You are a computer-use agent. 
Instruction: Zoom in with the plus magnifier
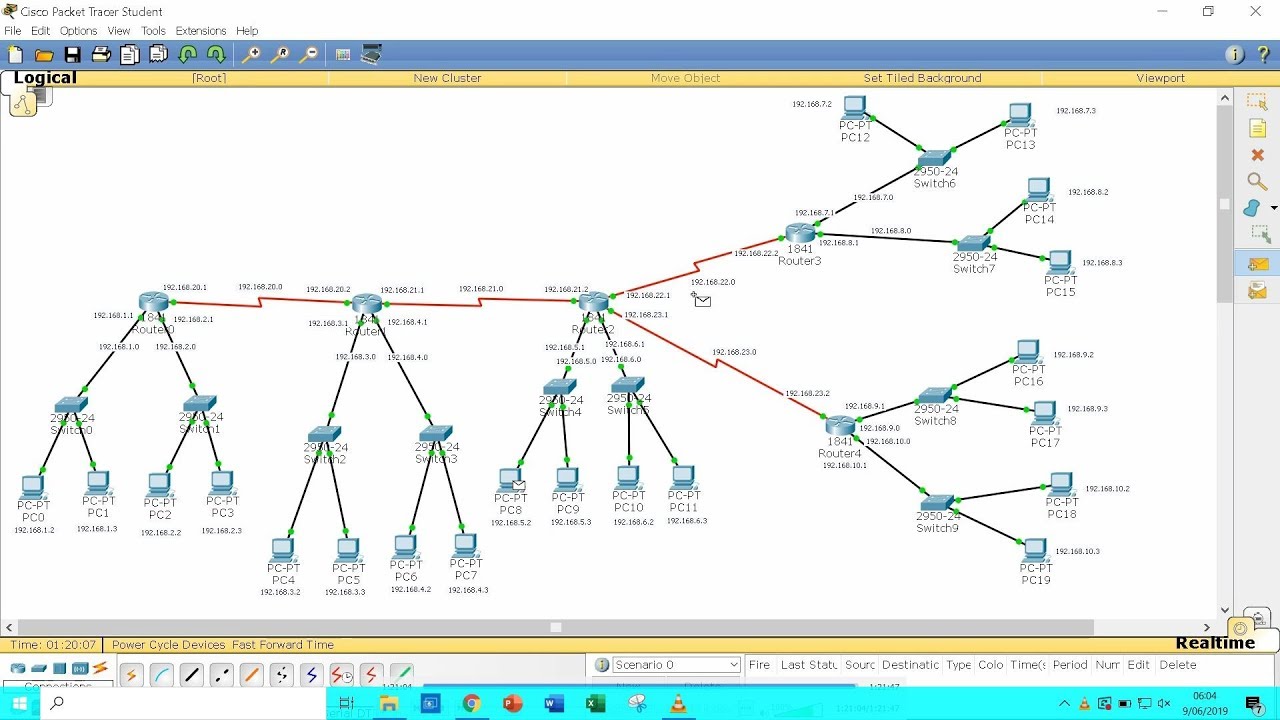coord(251,54)
